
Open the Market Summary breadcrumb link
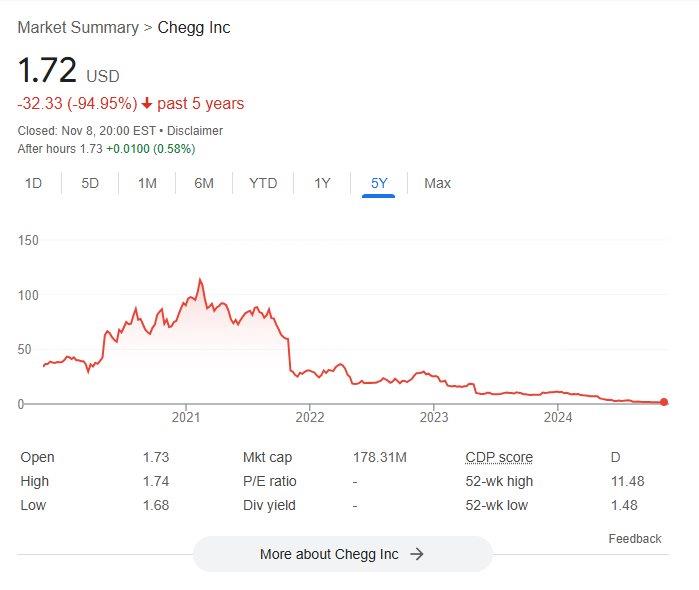tap(78, 27)
